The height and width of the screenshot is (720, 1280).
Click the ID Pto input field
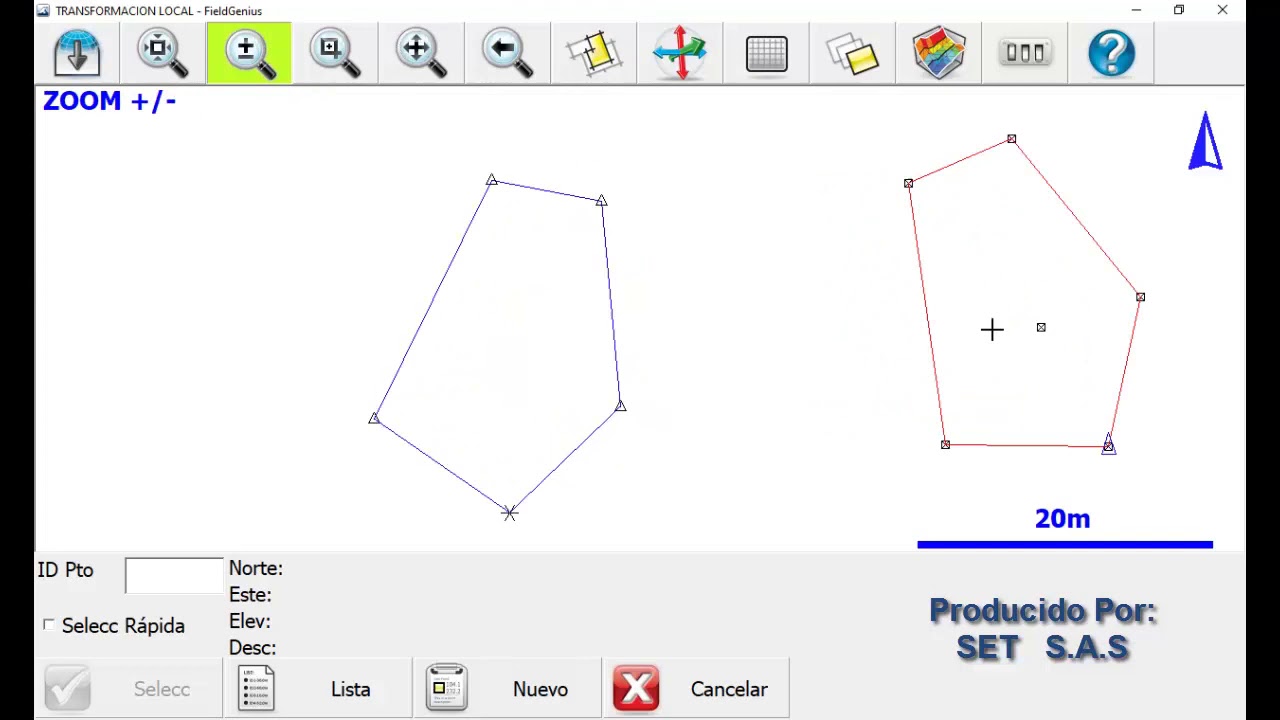174,575
